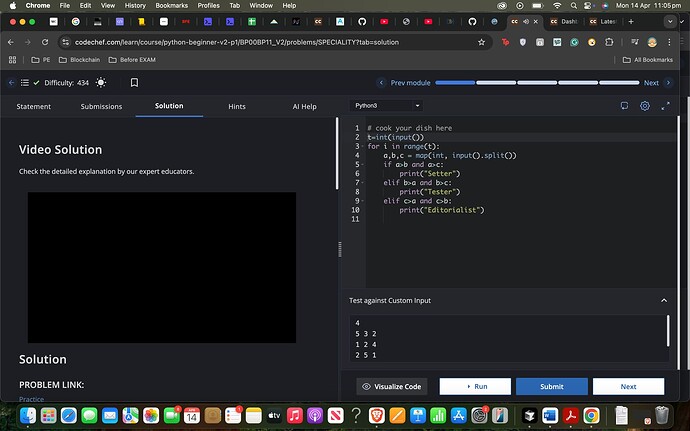Click the custom input scrollbar
The image size is (690, 431).
point(668,330)
